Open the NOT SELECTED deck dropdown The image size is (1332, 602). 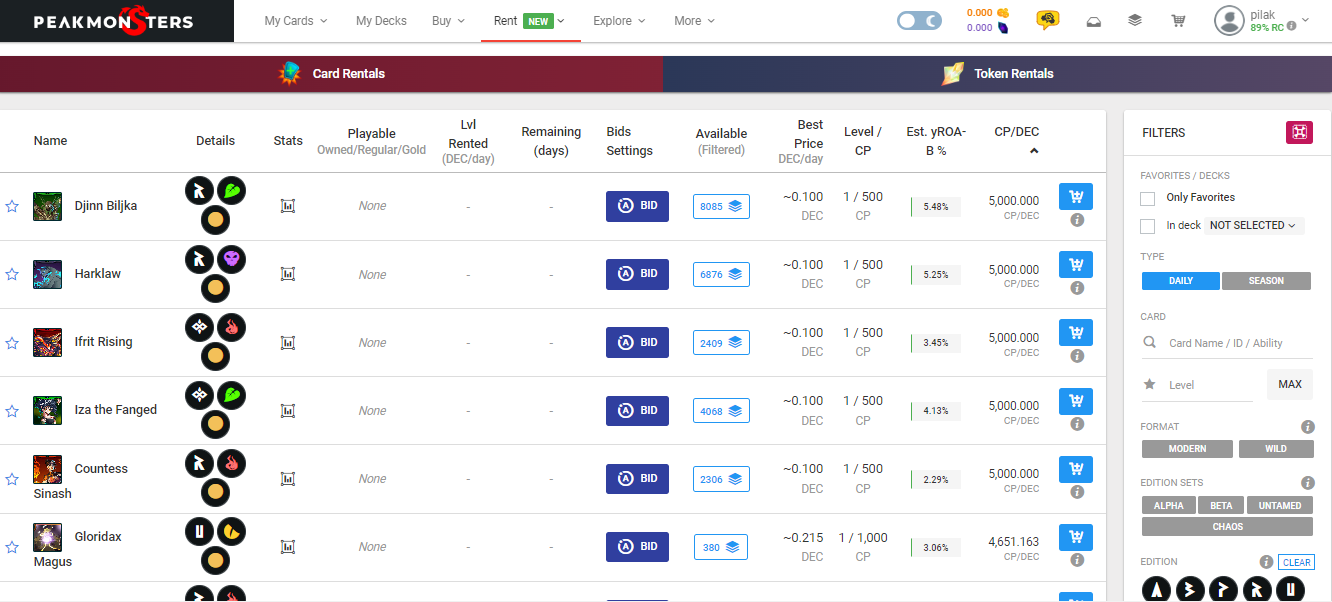tap(1254, 226)
